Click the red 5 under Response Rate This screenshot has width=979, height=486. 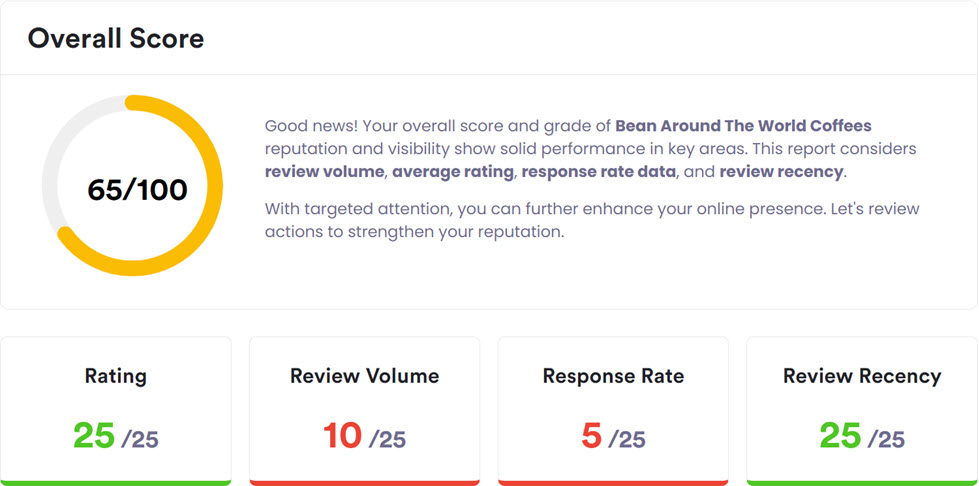tap(591, 435)
